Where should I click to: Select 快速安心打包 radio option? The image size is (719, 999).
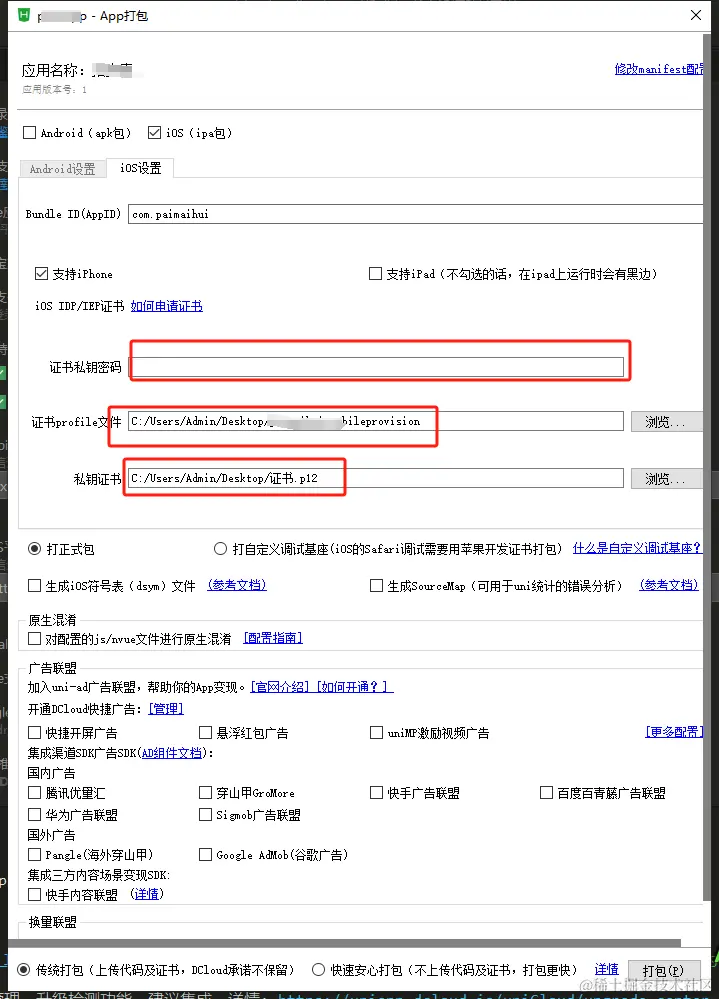(318, 969)
